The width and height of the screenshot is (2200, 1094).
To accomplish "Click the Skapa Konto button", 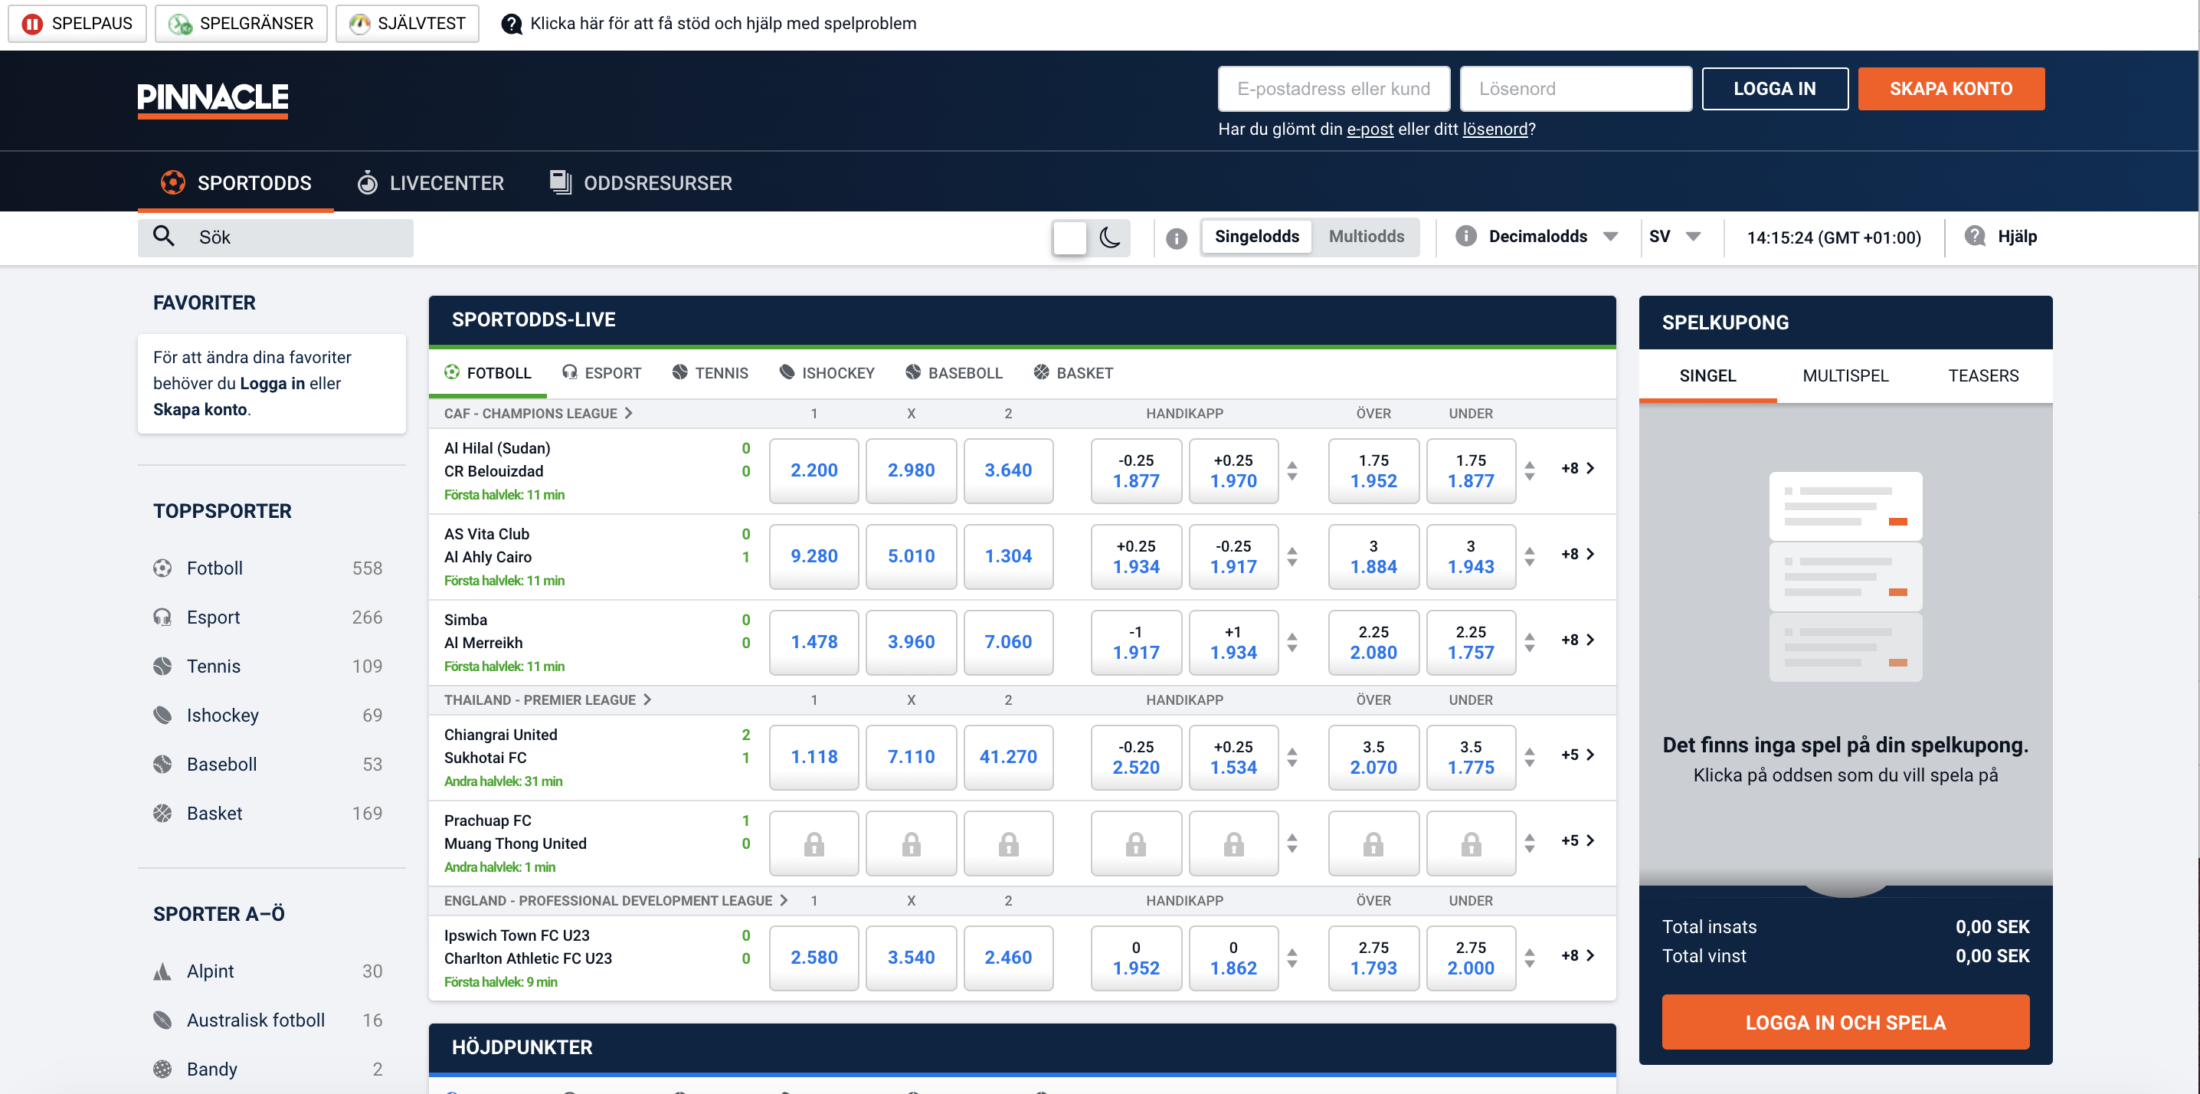I will click(x=1950, y=89).
